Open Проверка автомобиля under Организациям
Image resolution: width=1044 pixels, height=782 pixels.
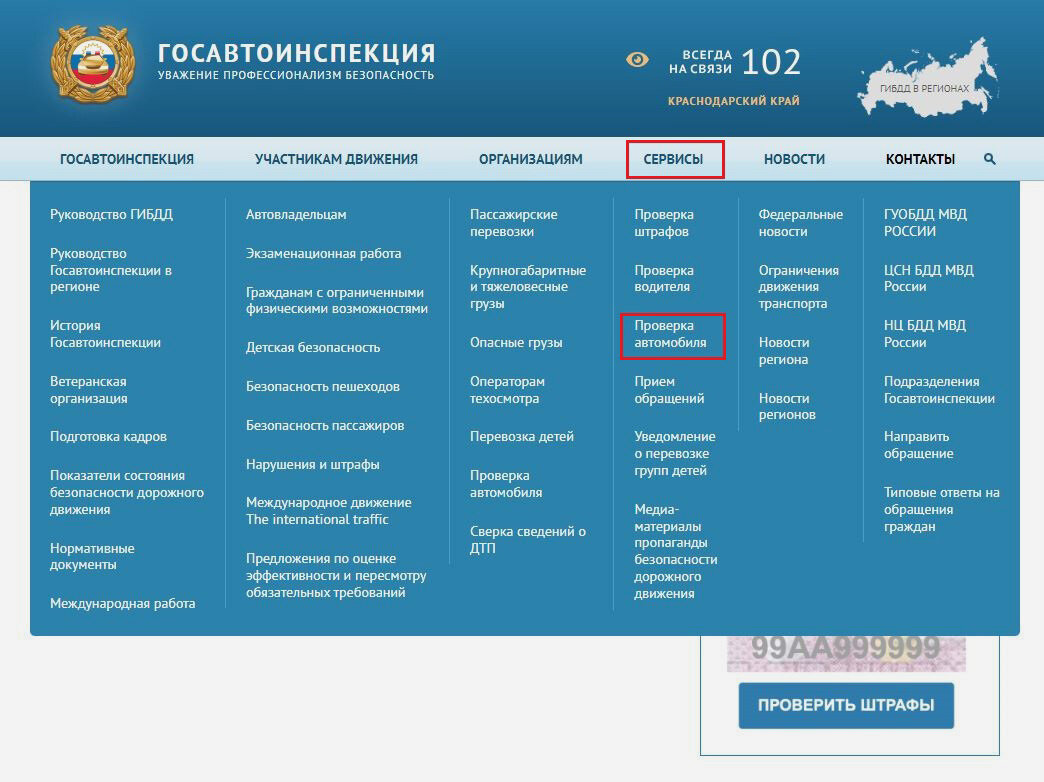click(x=506, y=484)
